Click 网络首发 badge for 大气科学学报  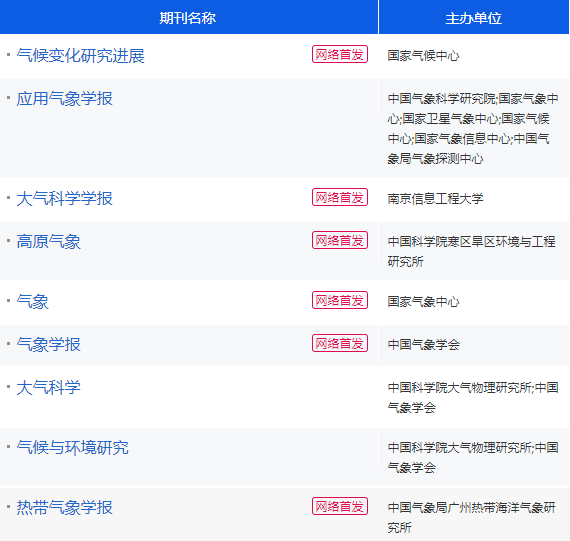(340, 197)
